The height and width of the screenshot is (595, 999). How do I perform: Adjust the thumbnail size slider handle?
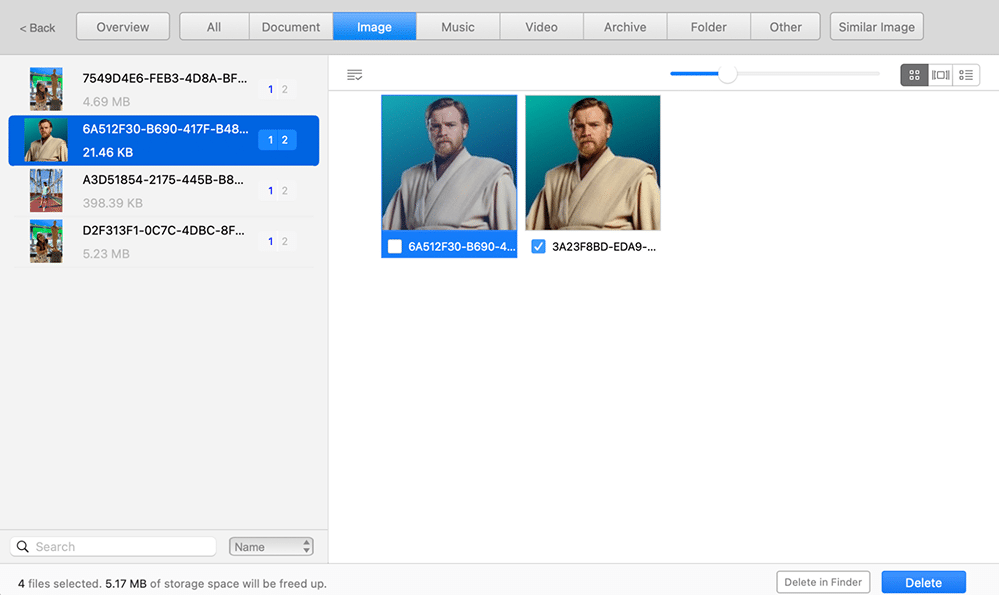click(x=728, y=74)
